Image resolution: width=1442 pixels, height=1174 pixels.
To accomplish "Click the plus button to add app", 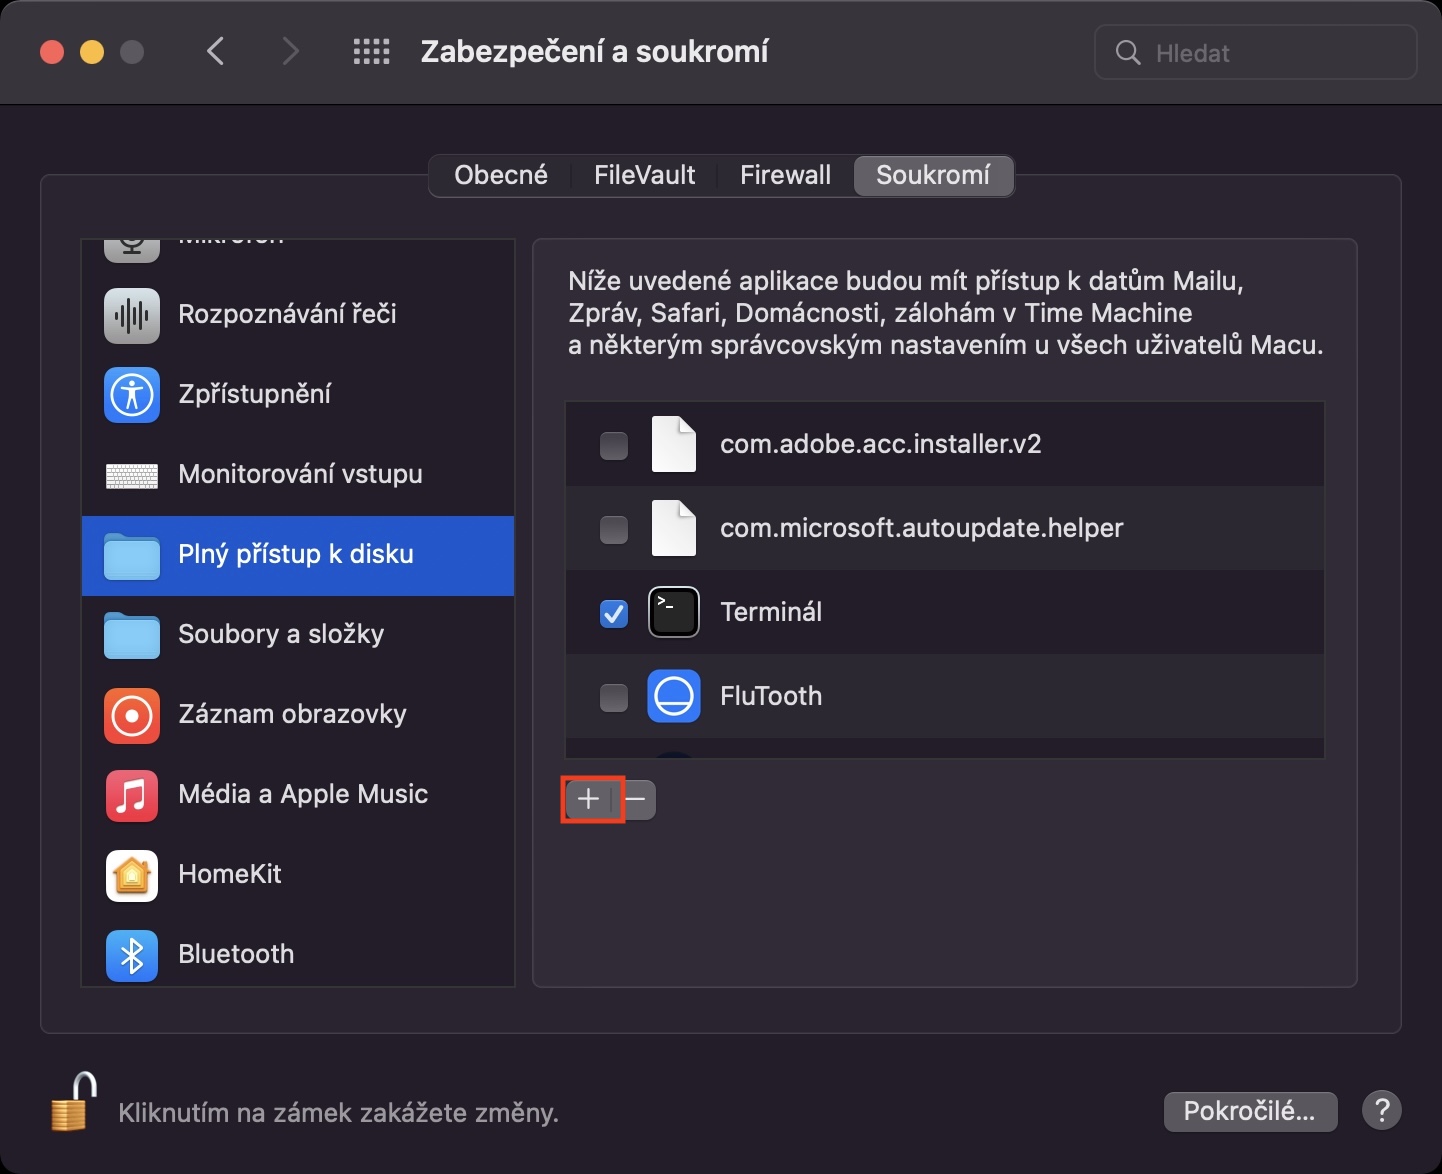I will [x=589, y=799].
